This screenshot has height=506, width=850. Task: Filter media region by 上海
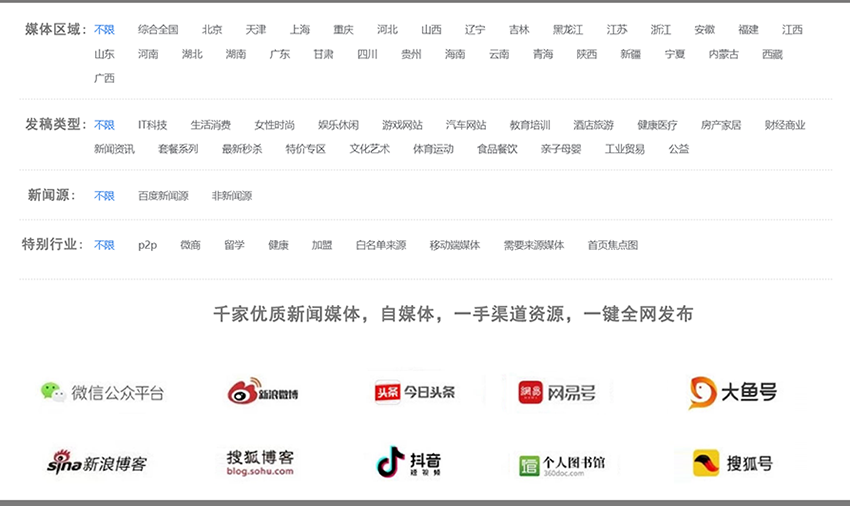tap(300, 29)
